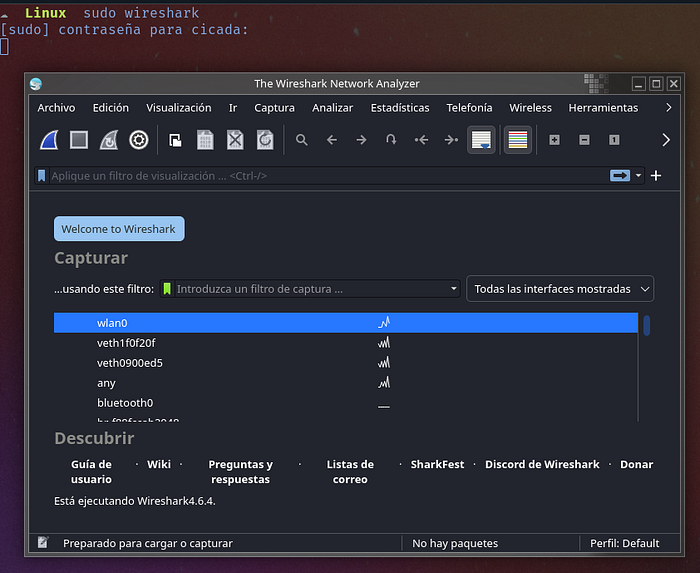The height and width of the screenshot is (573, 700).
Task: Select the bluetooth0 interface
Action: (x=346, y=403)
